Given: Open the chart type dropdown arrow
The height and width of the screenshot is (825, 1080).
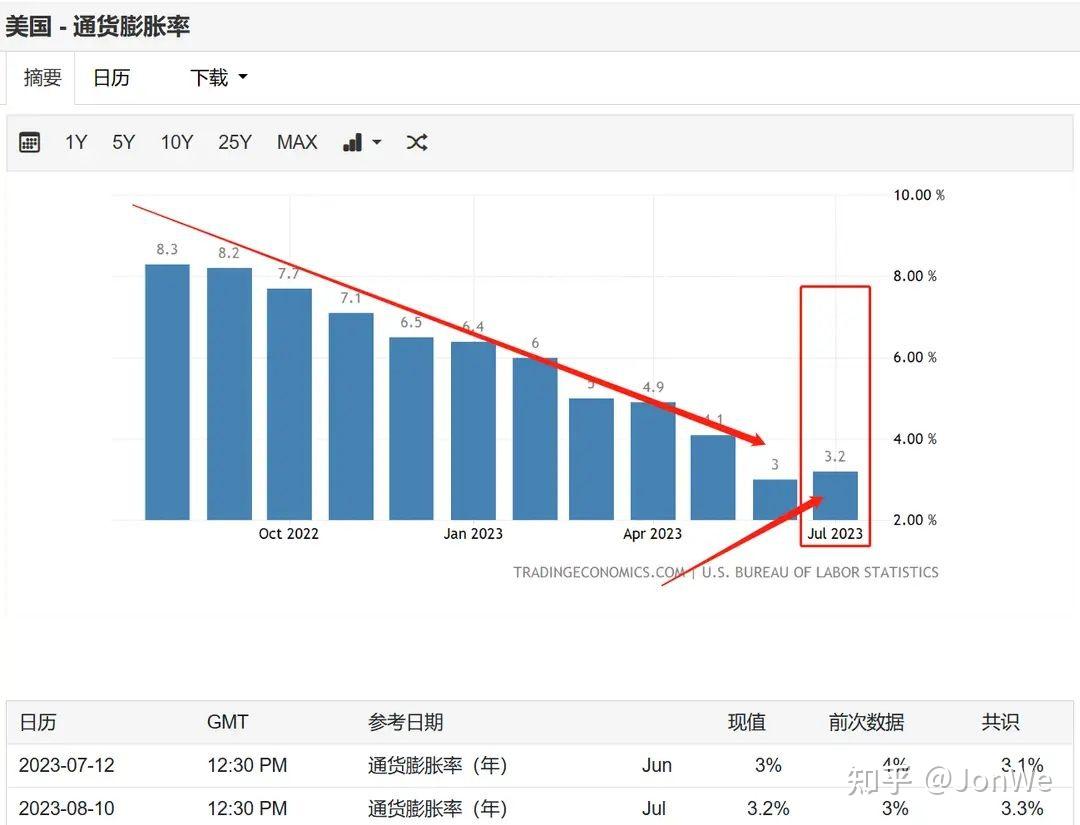Looking at the screenshot, I should pos(376,142).
